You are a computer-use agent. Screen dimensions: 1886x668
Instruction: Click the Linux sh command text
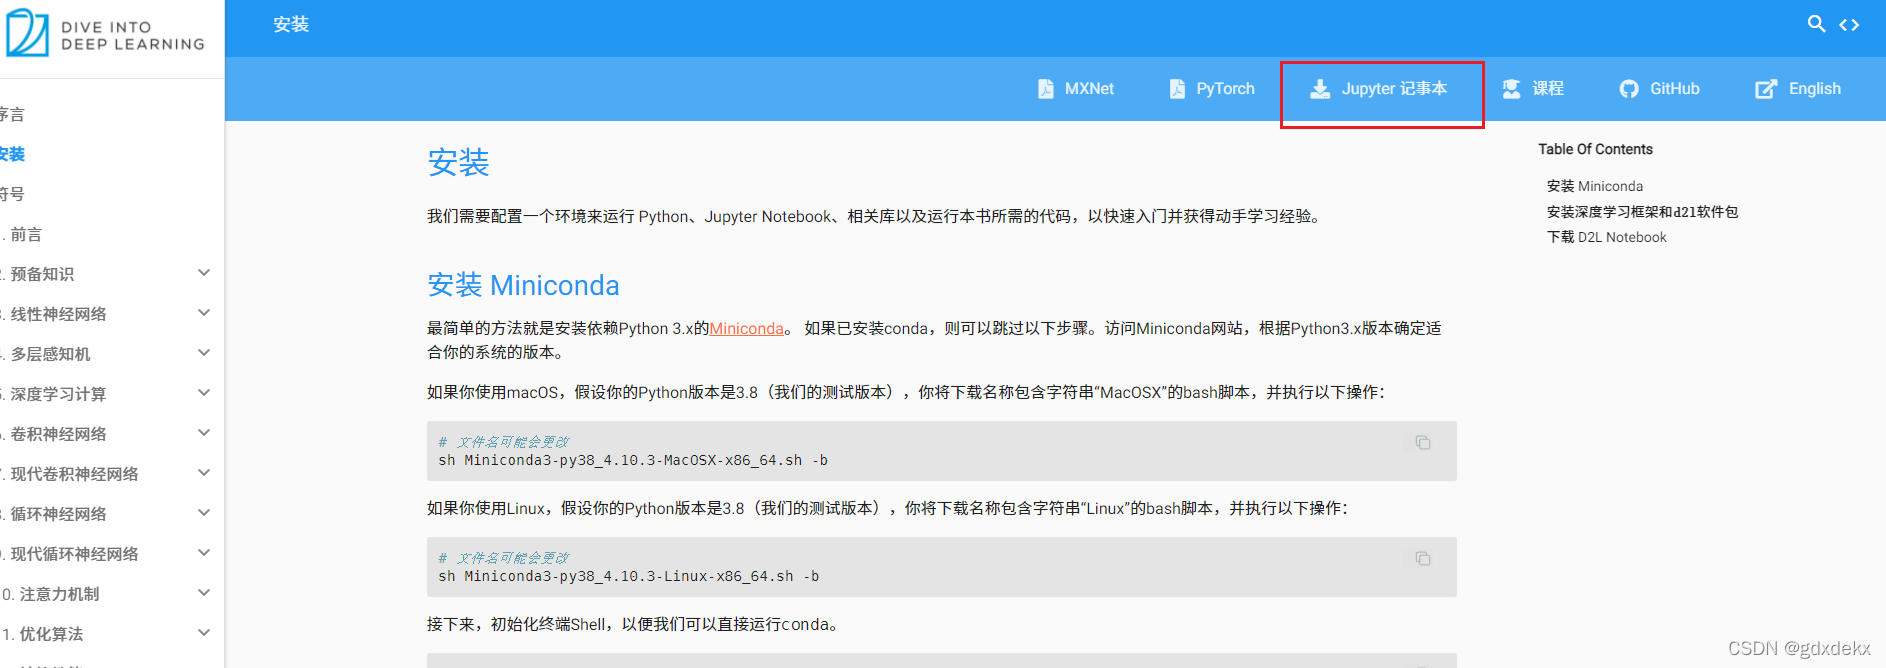coord(629,577)
